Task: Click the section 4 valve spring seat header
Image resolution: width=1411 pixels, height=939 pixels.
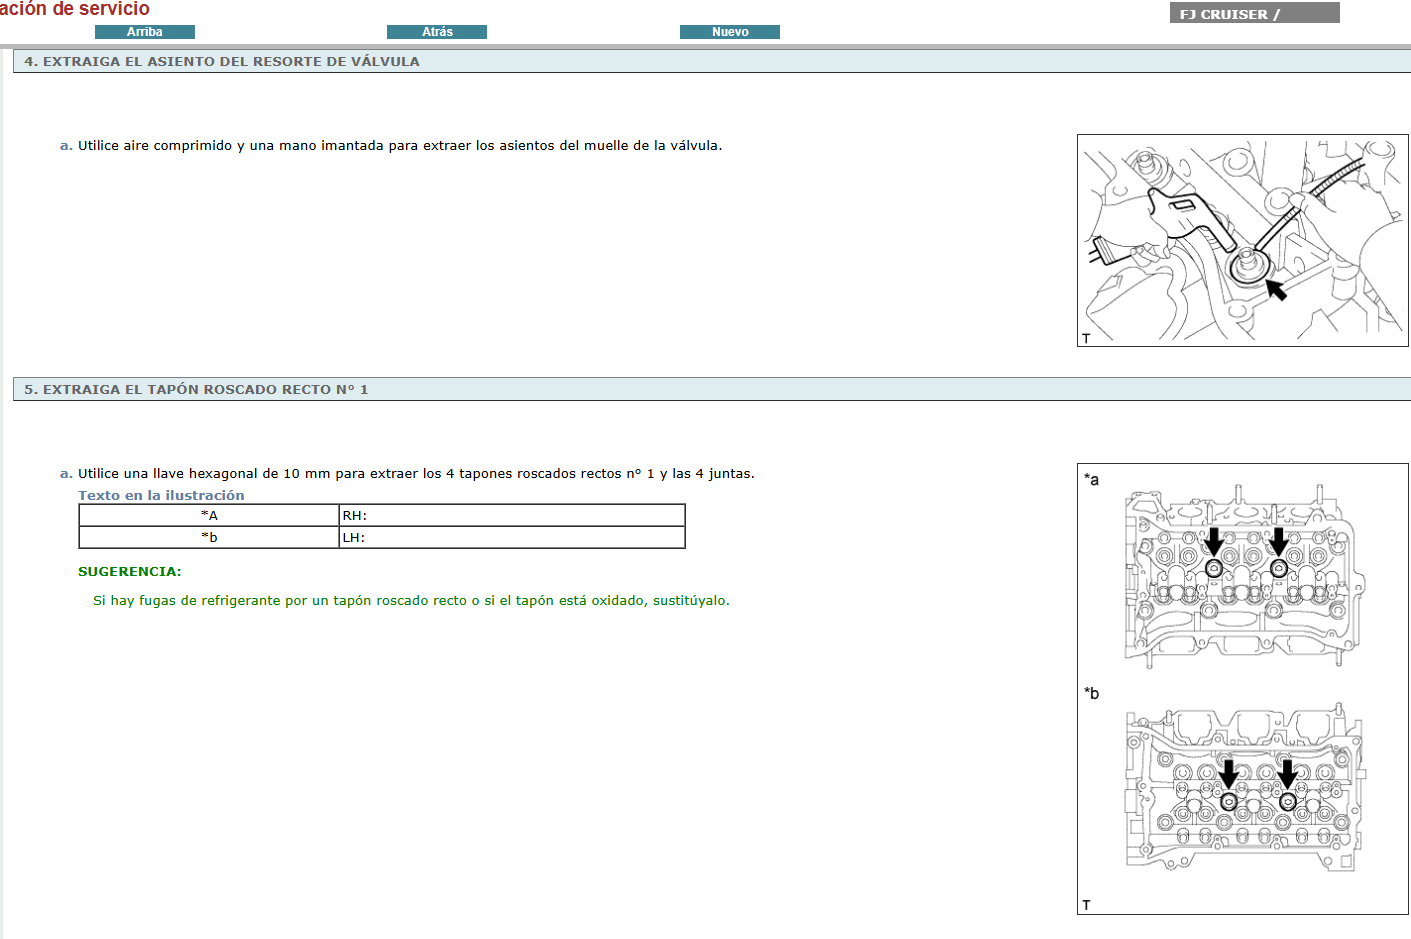Action: pos(222,62)
